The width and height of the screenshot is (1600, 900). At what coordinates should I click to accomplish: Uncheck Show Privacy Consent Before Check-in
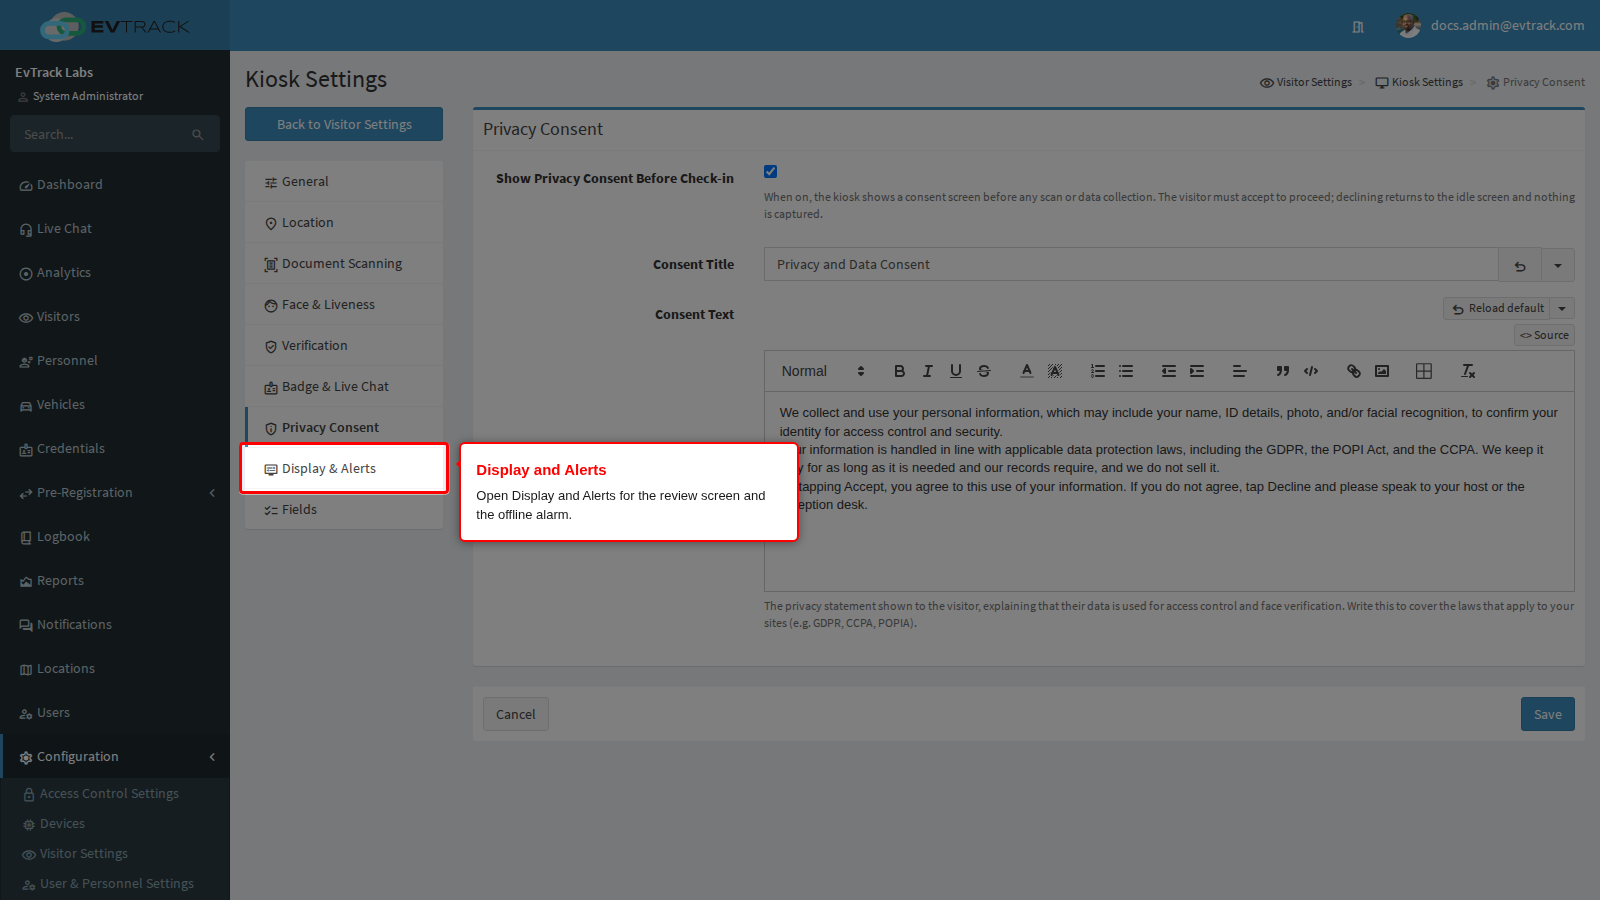770,171
